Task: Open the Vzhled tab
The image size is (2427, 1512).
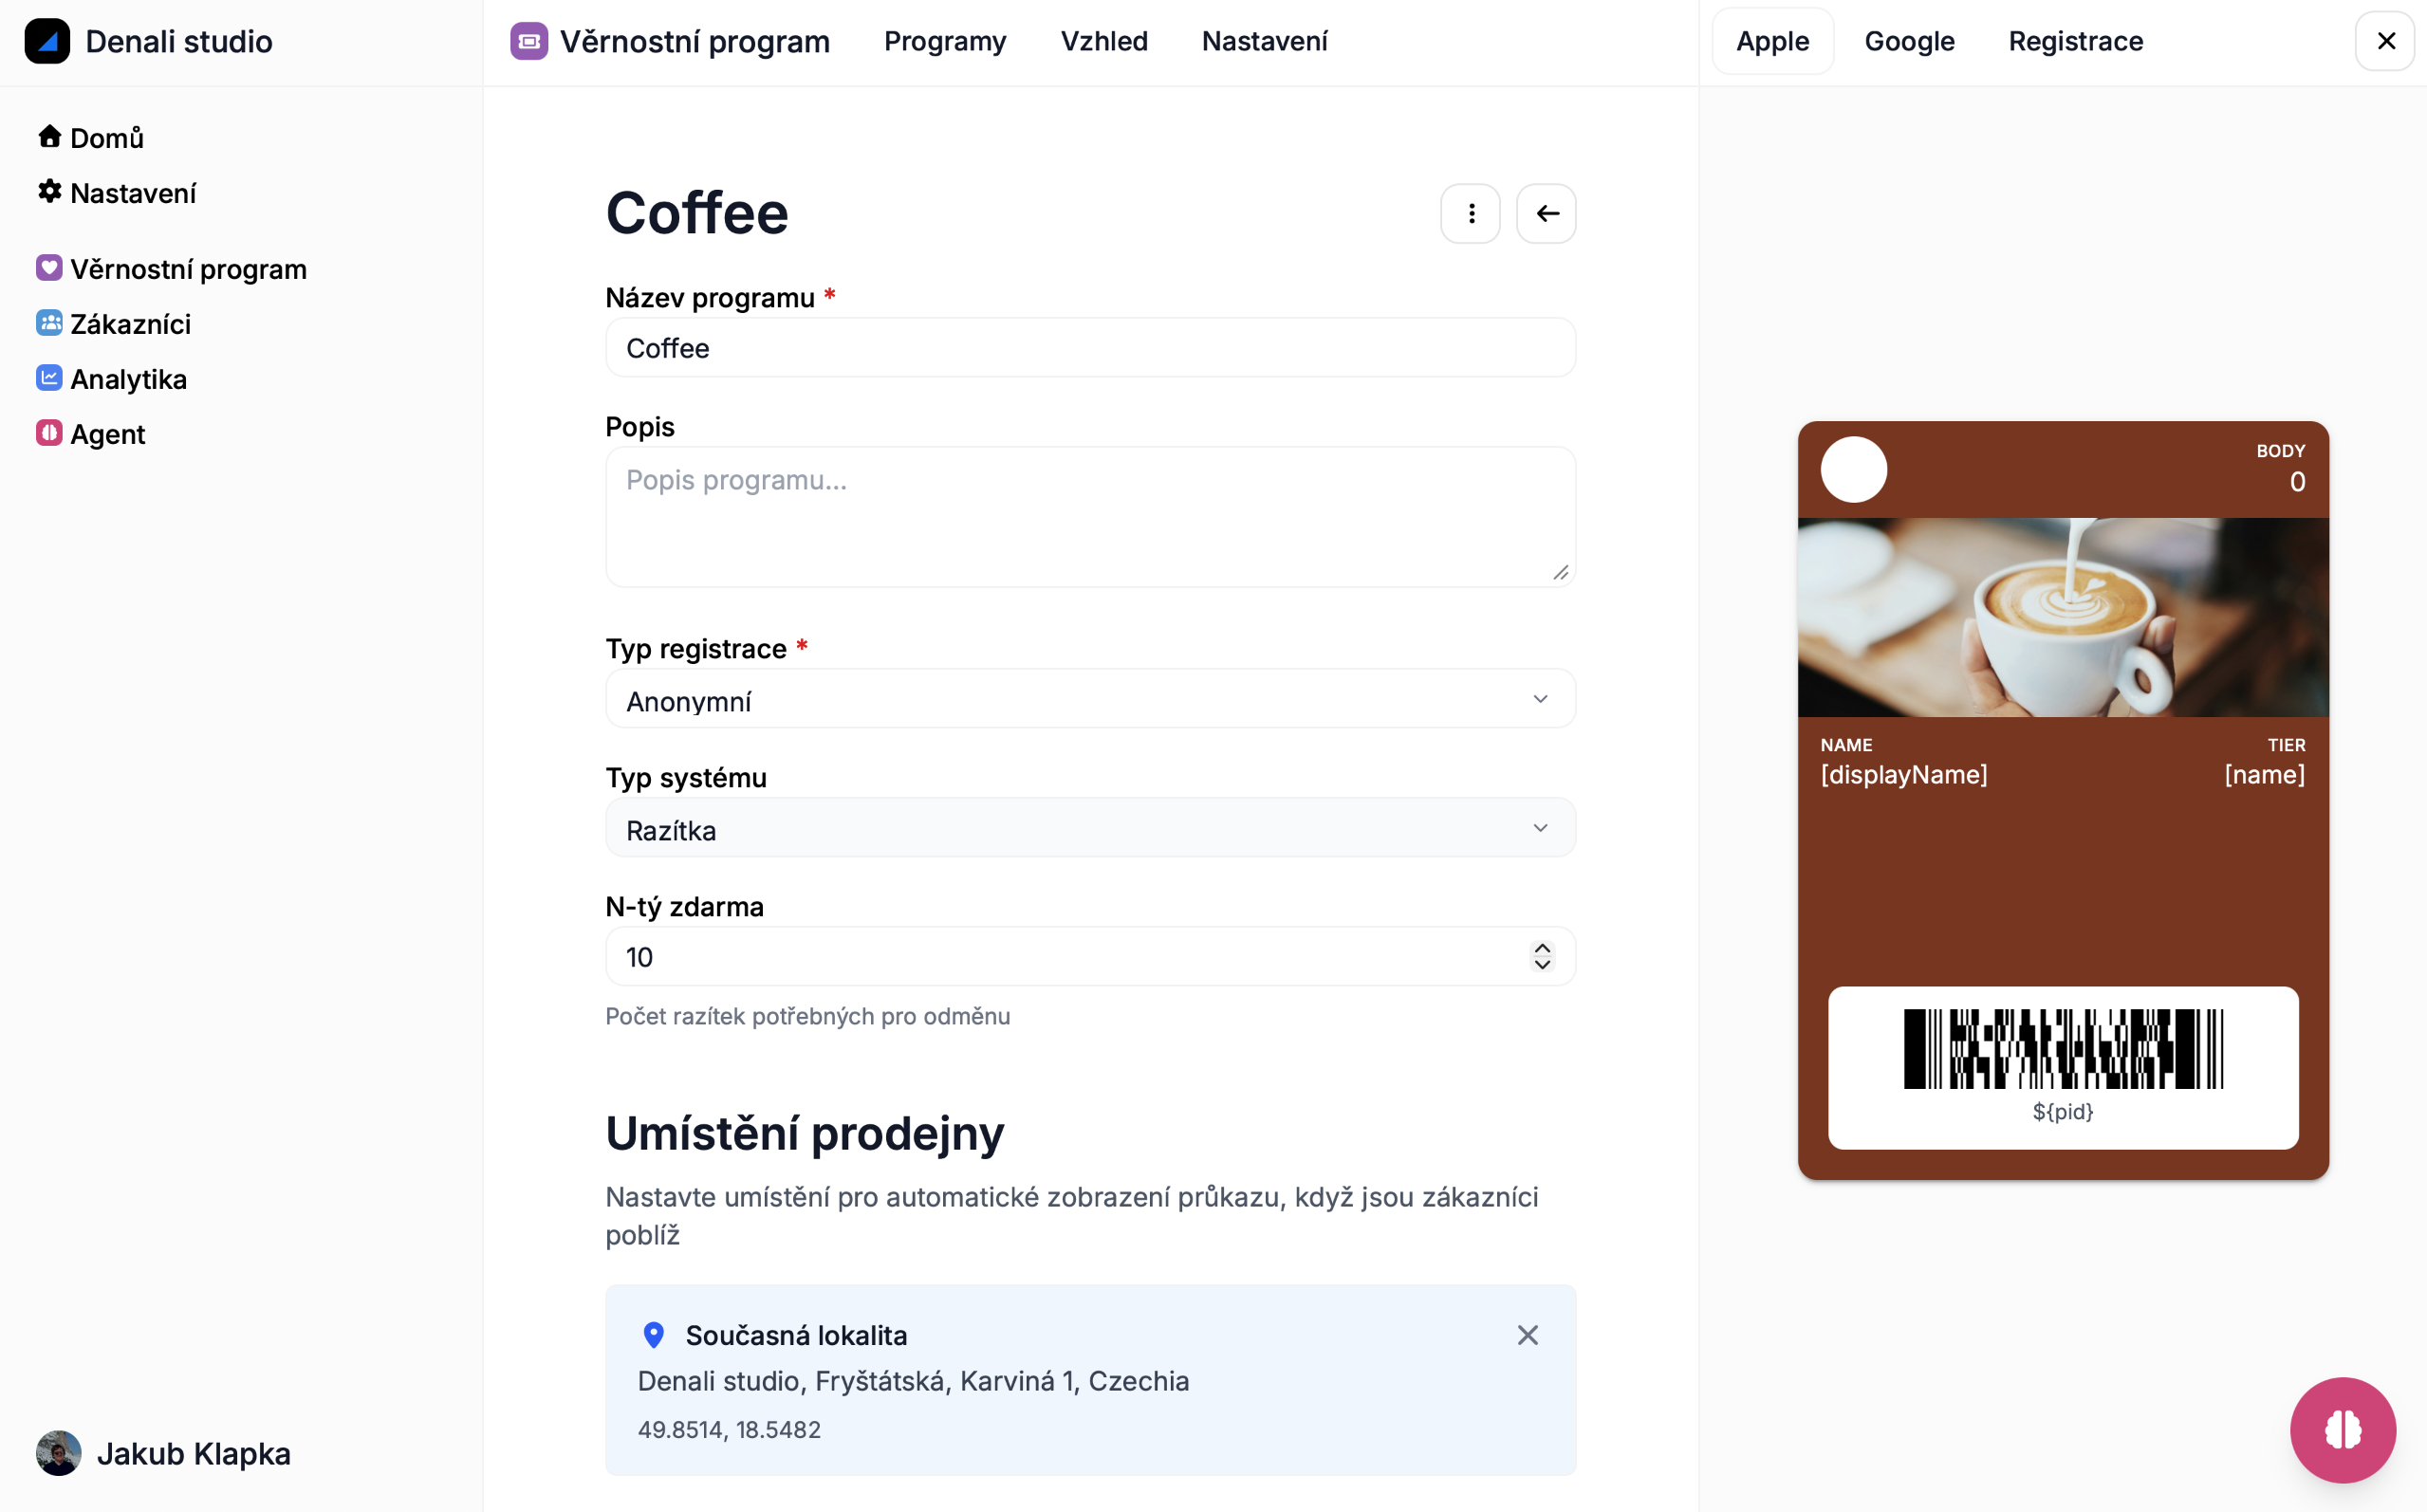Action: (1104, 41)
